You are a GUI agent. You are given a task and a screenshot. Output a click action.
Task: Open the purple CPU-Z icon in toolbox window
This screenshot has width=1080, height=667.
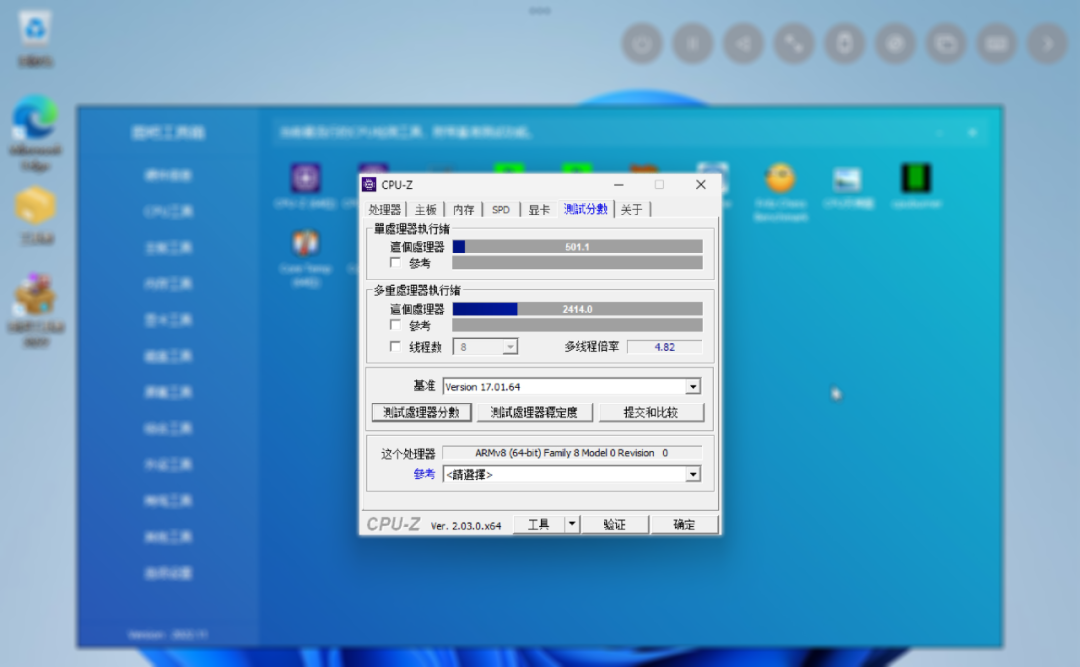pyautogui.click(x=305, y=178)
